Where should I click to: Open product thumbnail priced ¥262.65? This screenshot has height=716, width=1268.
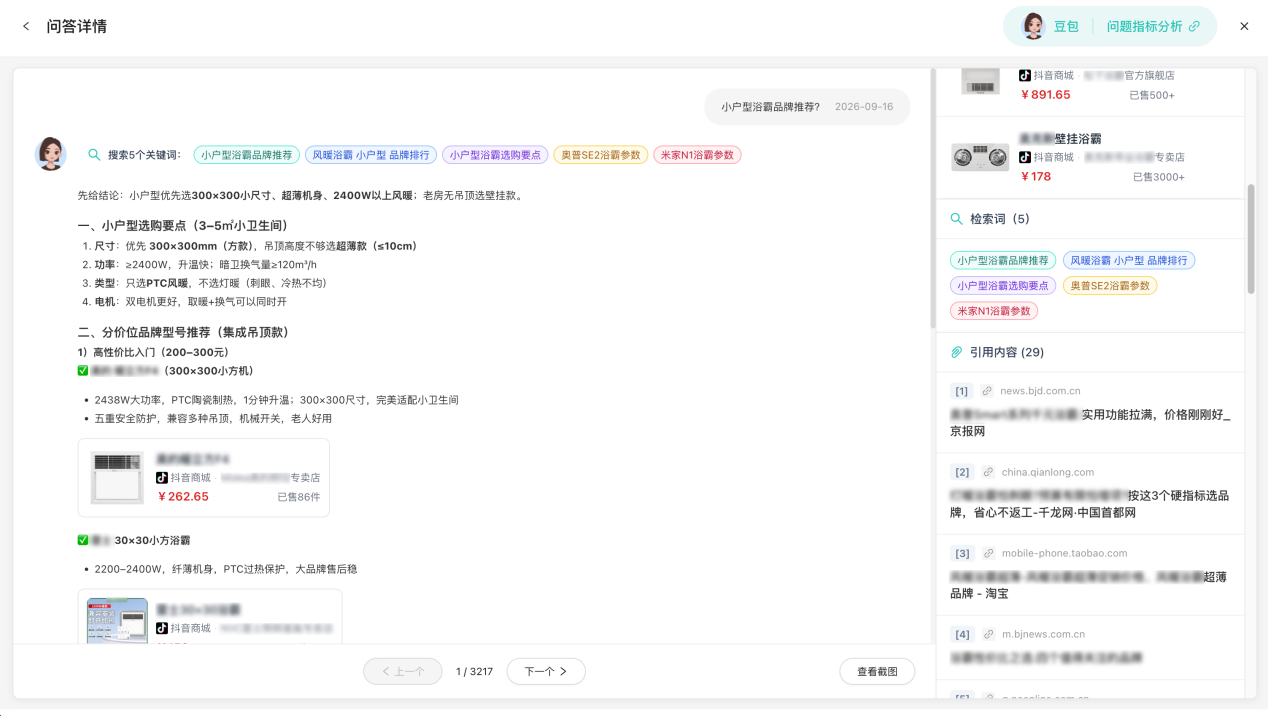tap(117, 477)
